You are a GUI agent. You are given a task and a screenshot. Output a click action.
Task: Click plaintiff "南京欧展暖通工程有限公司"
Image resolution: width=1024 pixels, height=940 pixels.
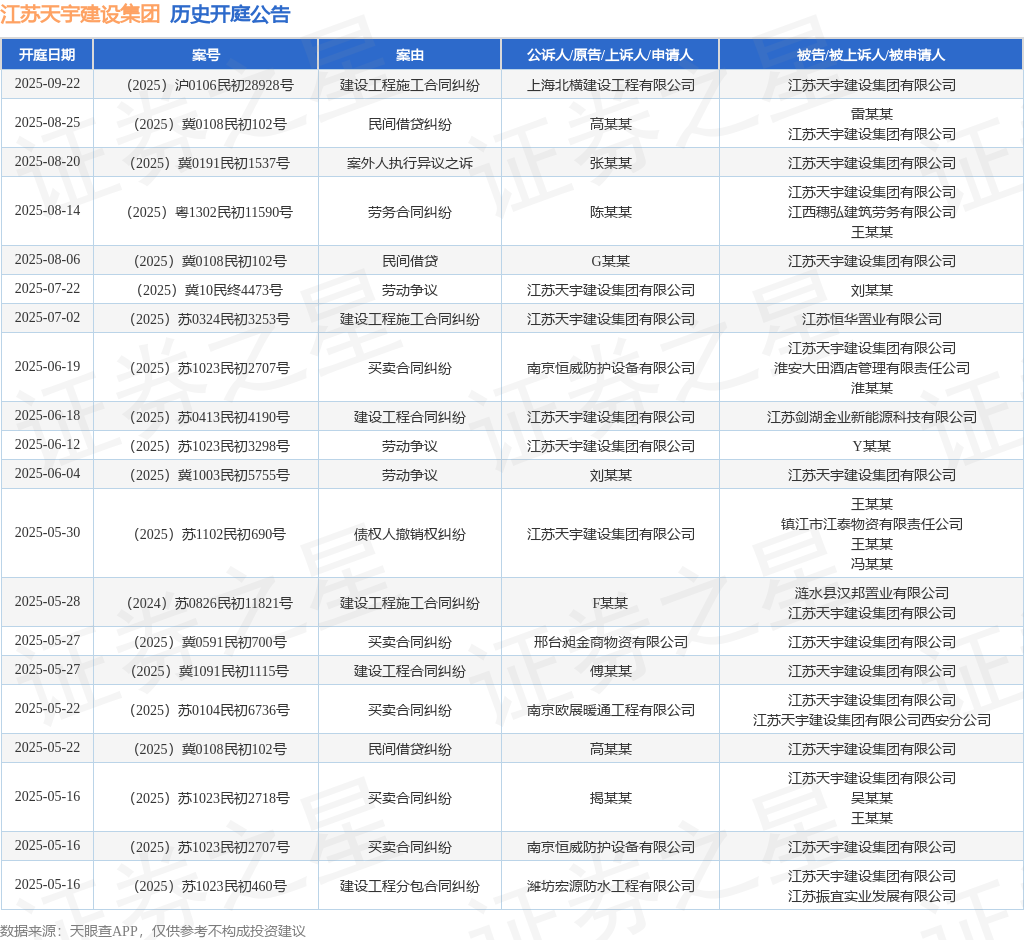coord(611,711)
